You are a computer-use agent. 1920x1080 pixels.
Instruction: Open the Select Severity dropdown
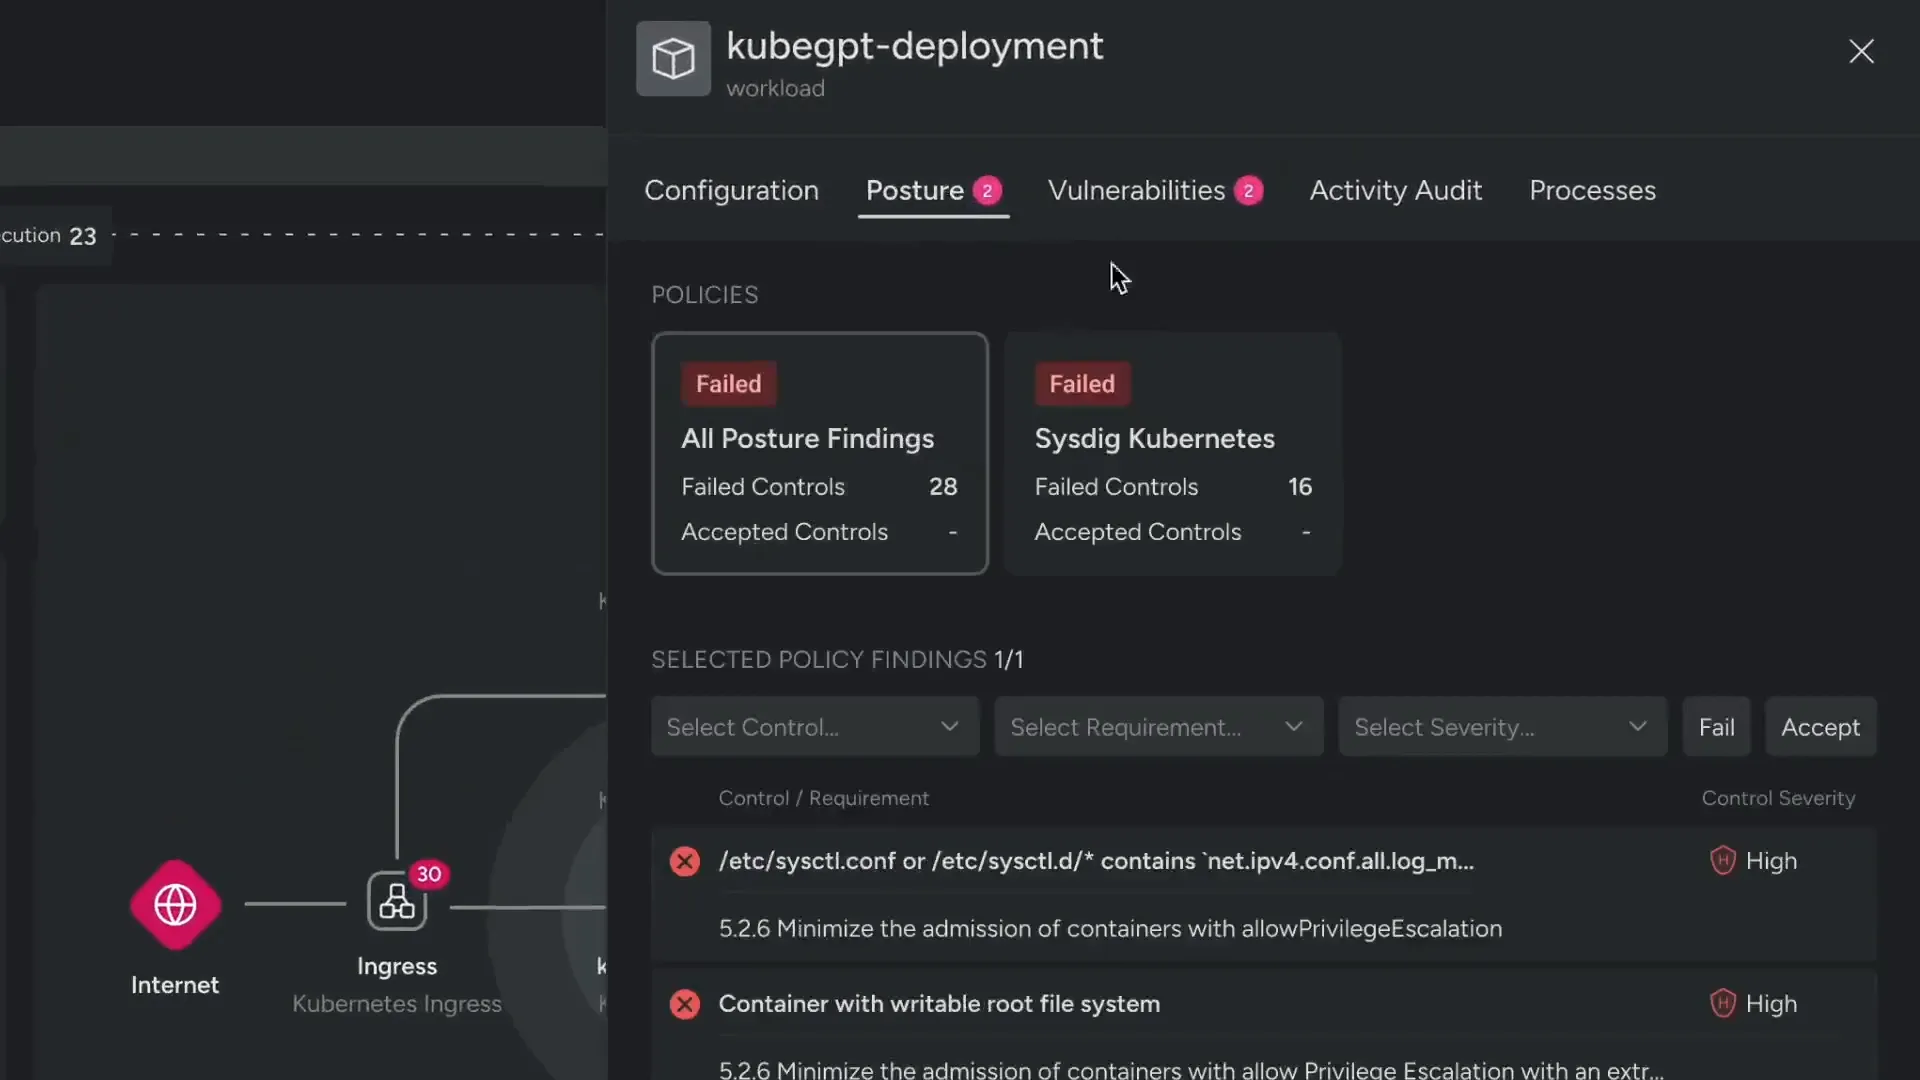1502,727
